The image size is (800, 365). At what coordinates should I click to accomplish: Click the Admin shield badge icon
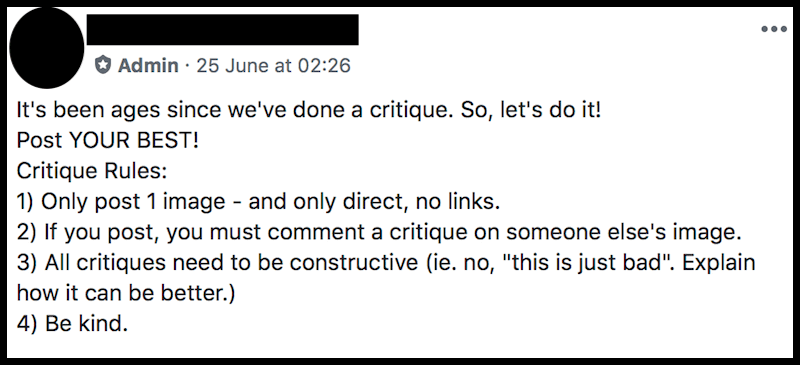[x=103, y=65]
